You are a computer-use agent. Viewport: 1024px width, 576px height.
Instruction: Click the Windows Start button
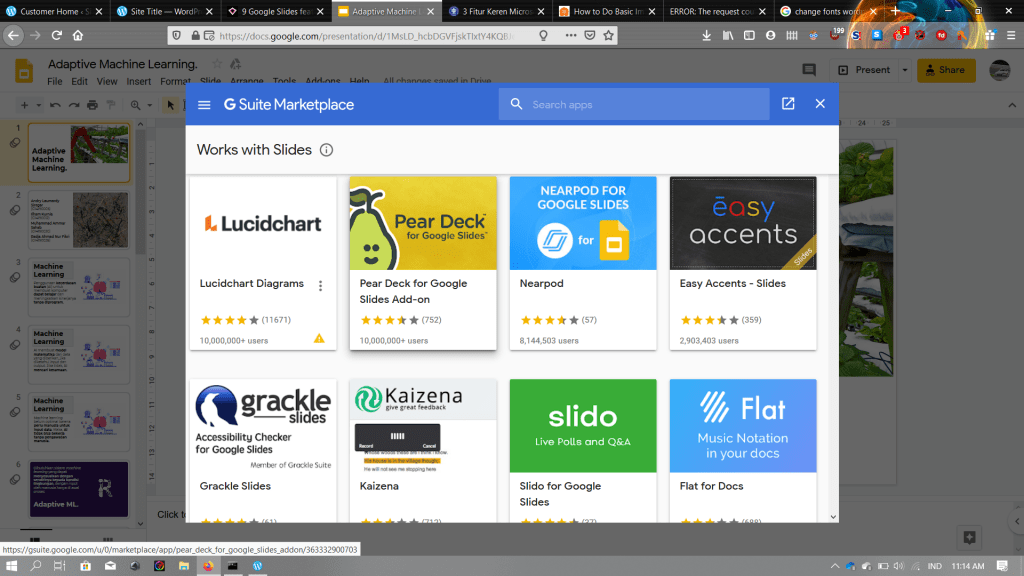tap(12, 565)
